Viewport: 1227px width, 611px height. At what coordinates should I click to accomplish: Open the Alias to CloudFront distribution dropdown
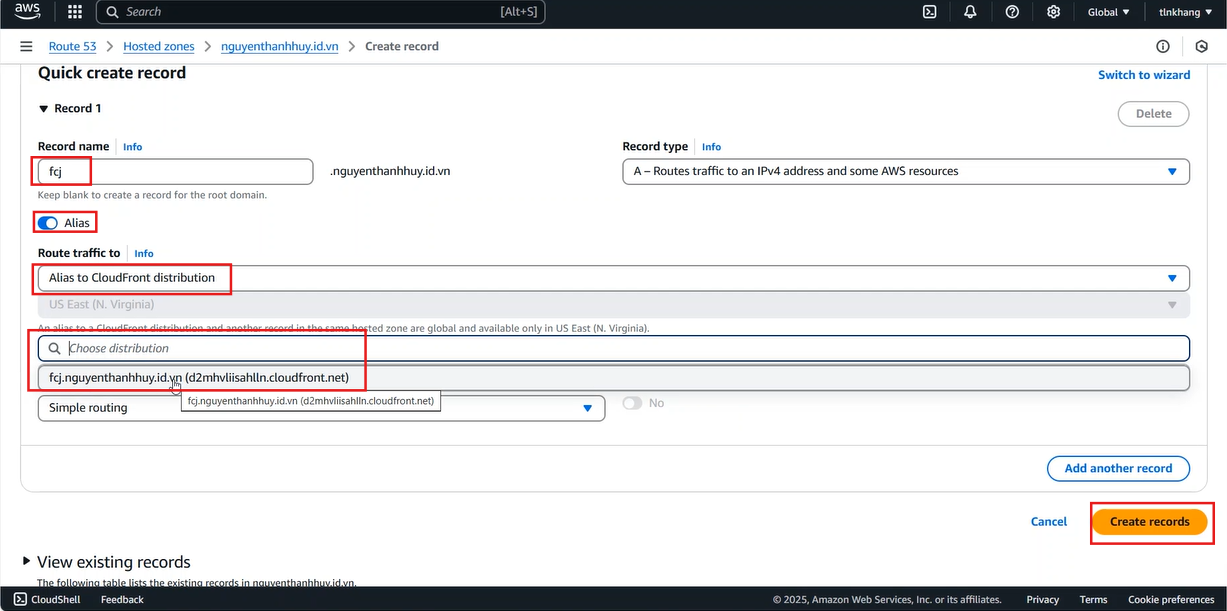point(614,278)
